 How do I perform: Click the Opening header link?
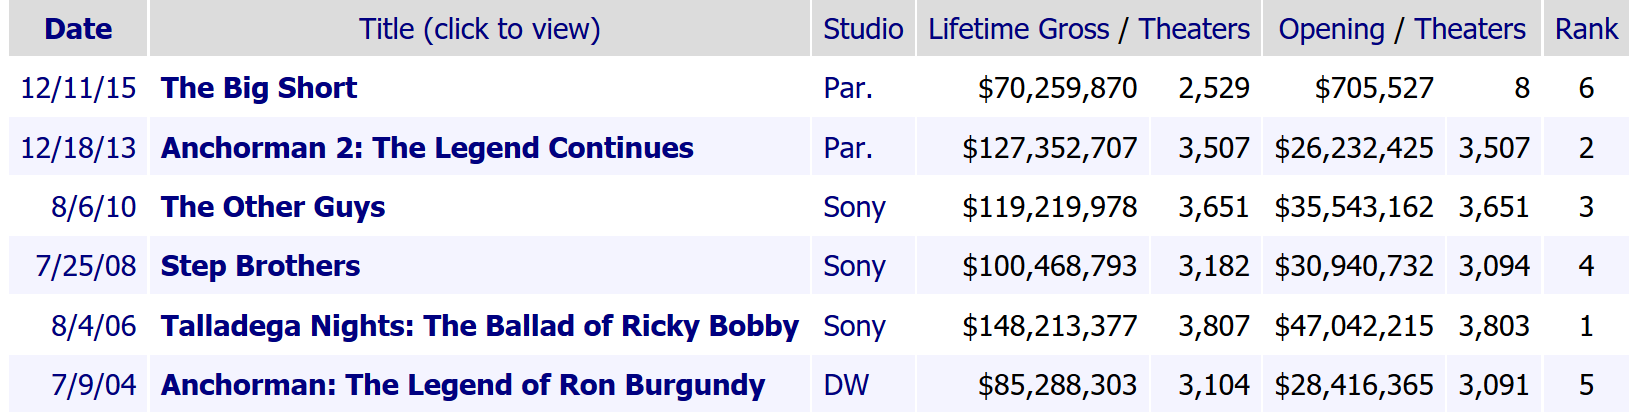(x=1331, y=29)
